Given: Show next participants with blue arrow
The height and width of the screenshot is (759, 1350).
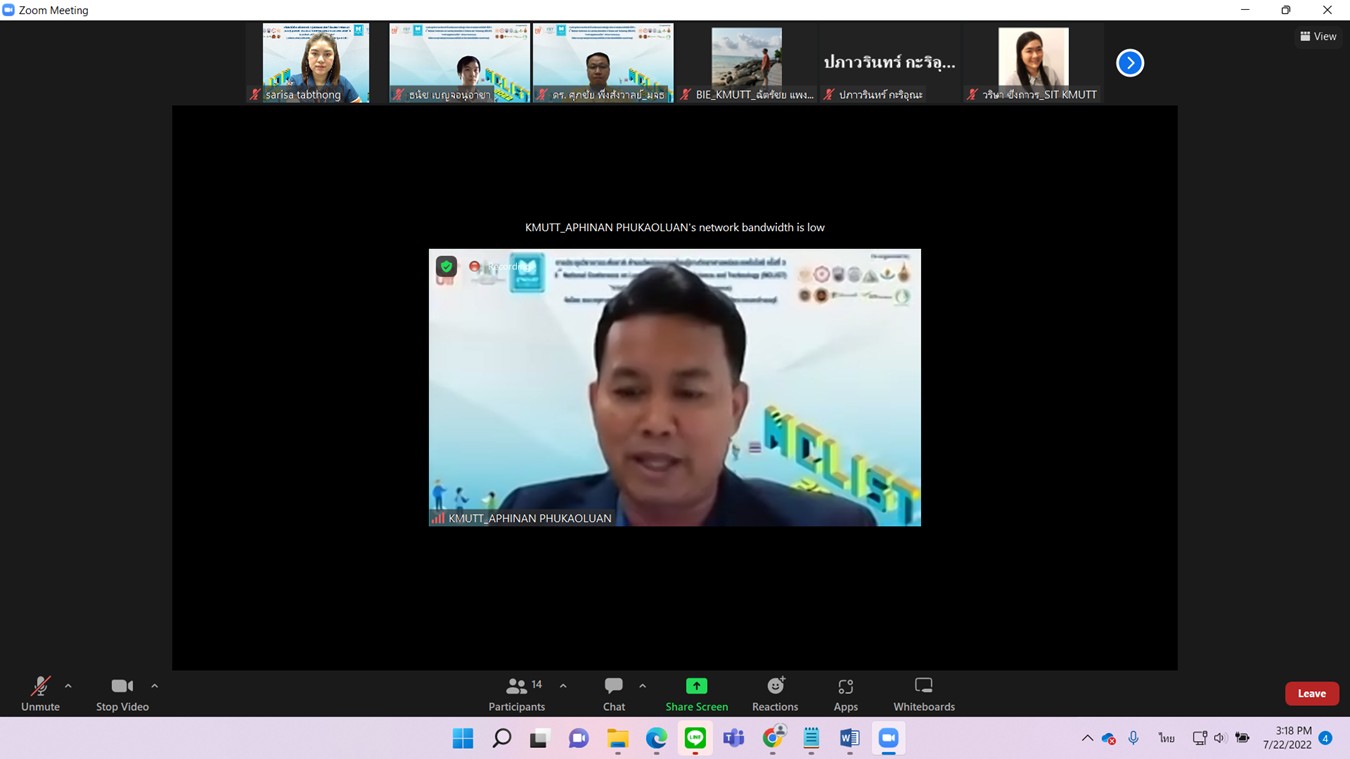Looking at the screenshot, I should [x=1129, y=63].
